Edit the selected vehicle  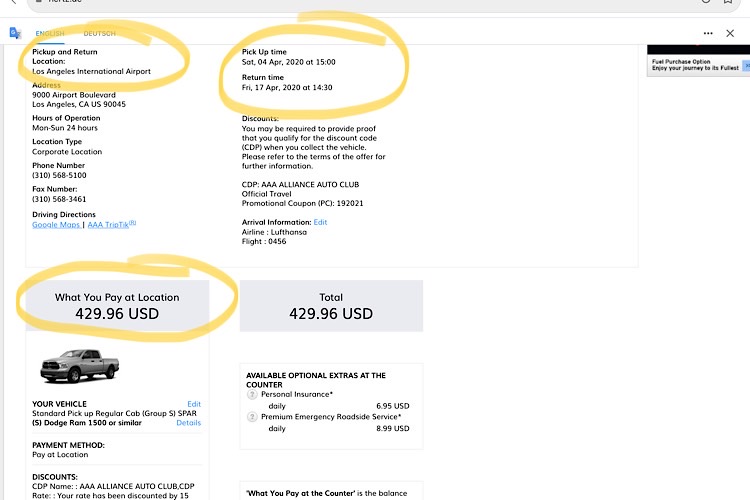[194, 404]
